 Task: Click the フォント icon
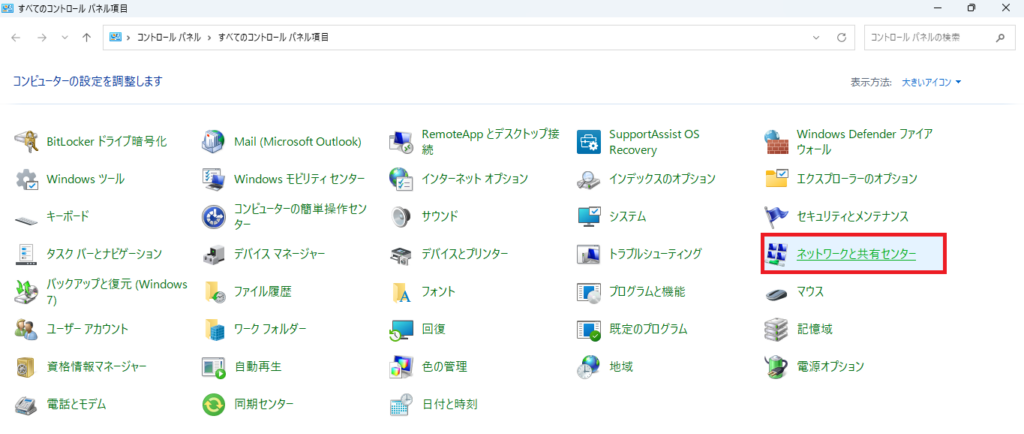401,292
